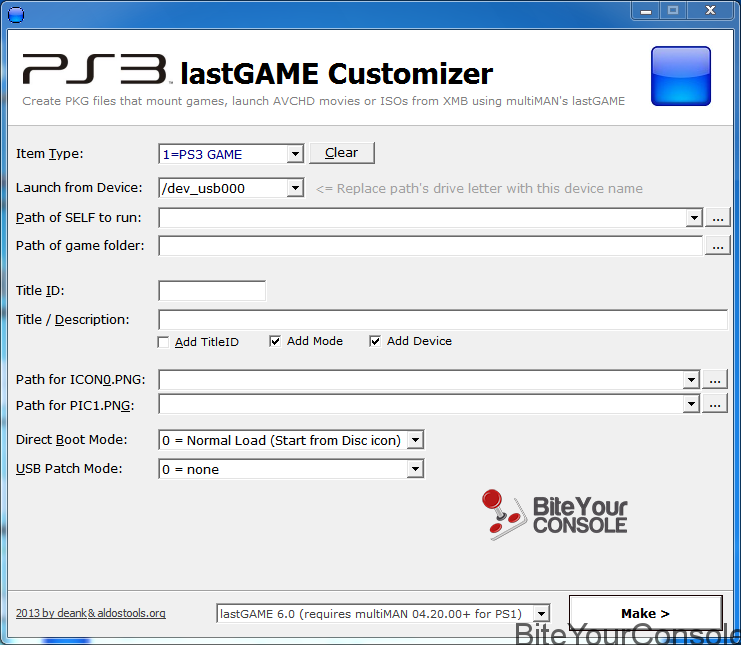Click the Make > button

pos(646,613)
